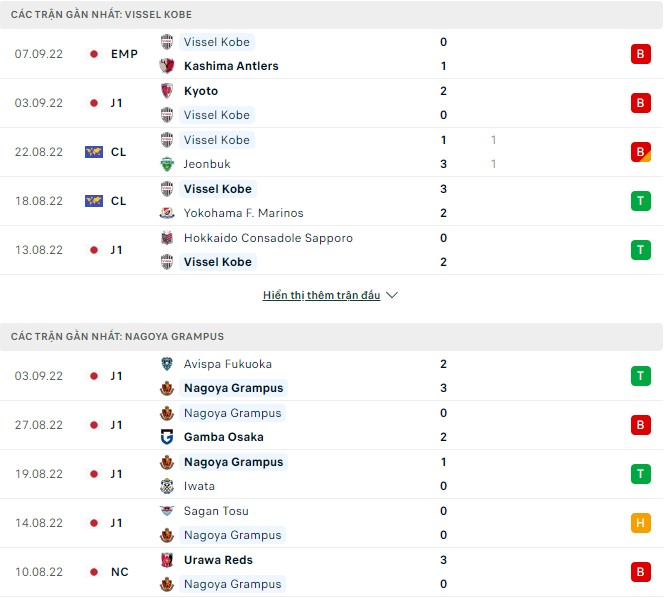This screenshot has width=669, height=598.
Task: Click the Yokohama F. Marinos crest
Action: click(x=168, y=213)
